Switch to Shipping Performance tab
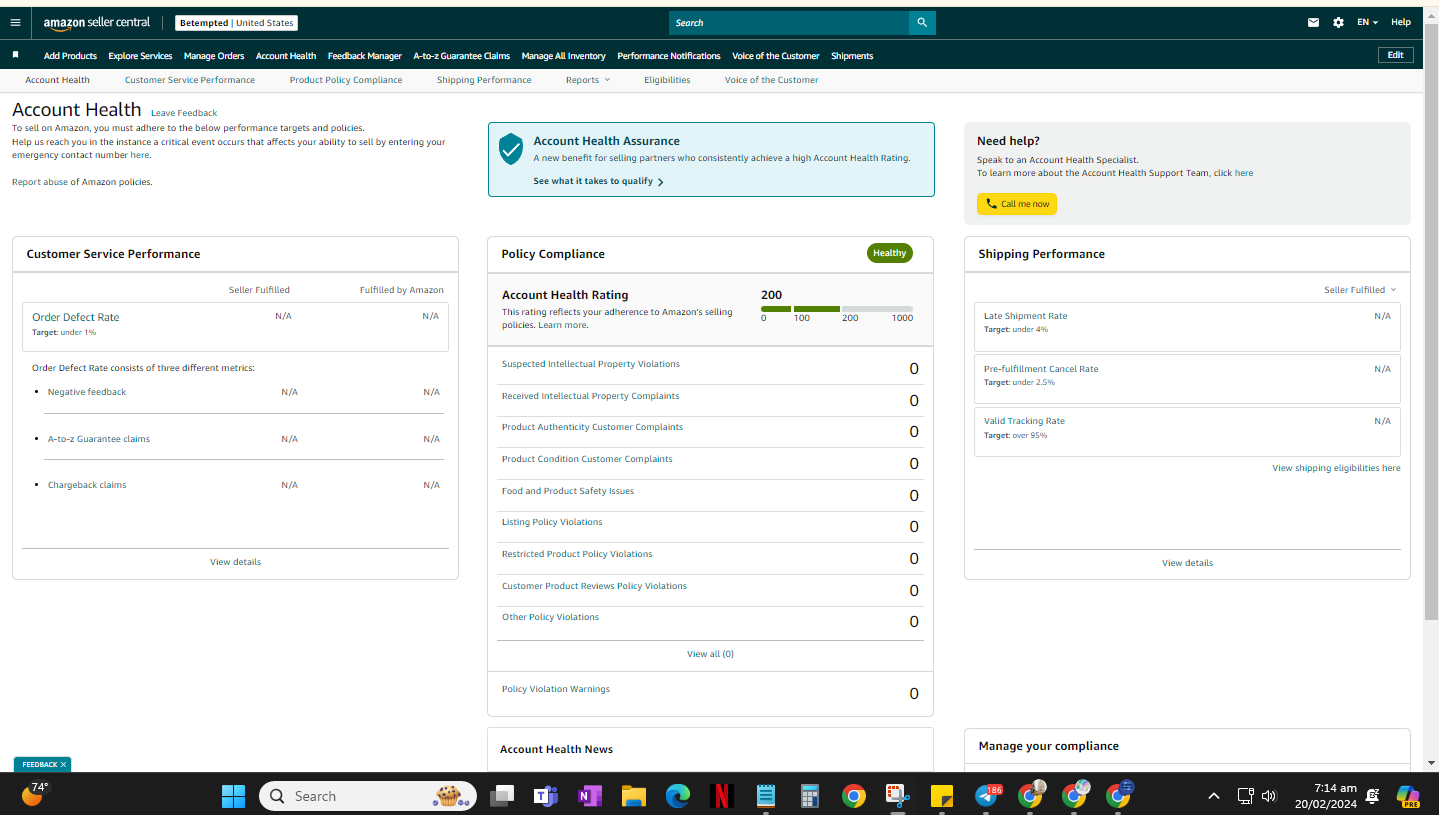The width and height of the screenshot is (1439, 815). 484,80
